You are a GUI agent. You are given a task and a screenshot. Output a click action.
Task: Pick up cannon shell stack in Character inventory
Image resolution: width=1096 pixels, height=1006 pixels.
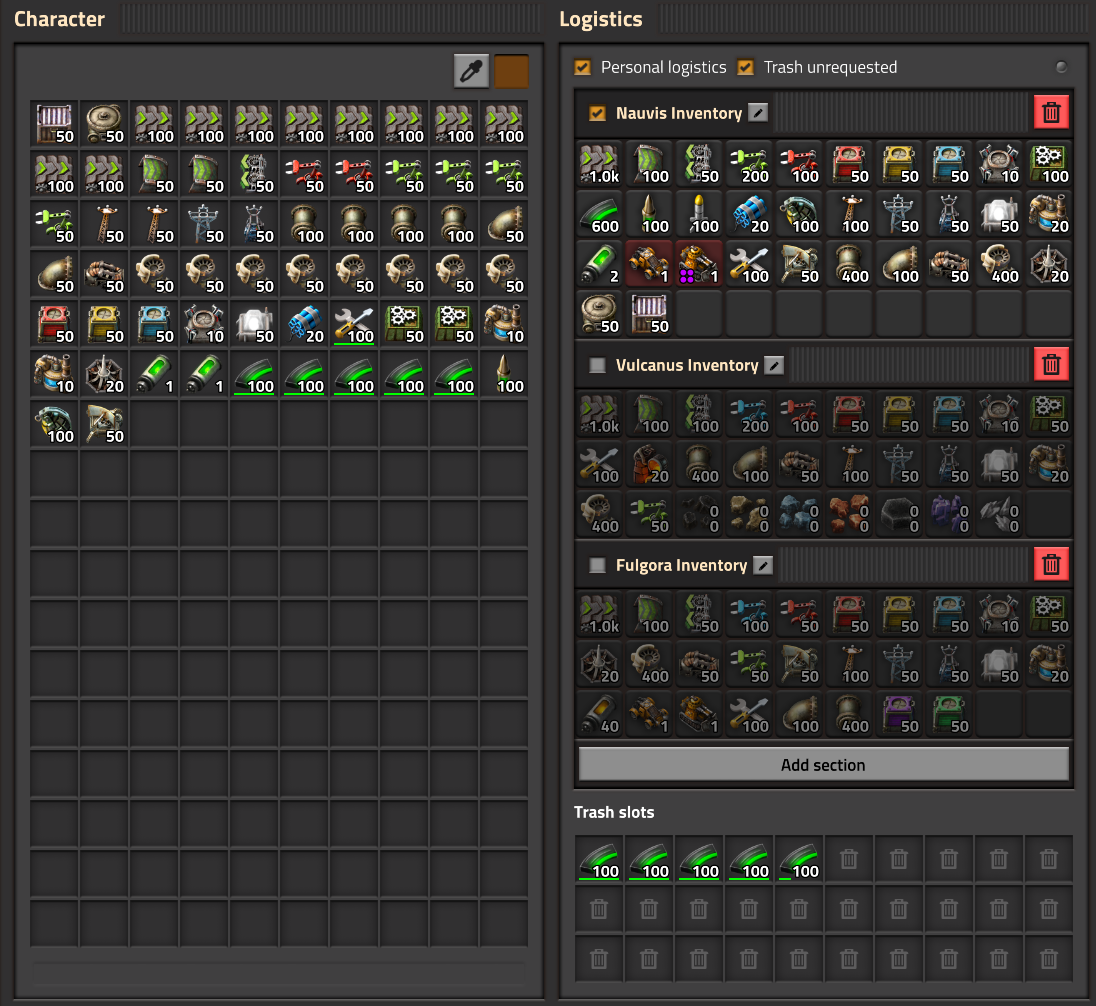(504, 375)
